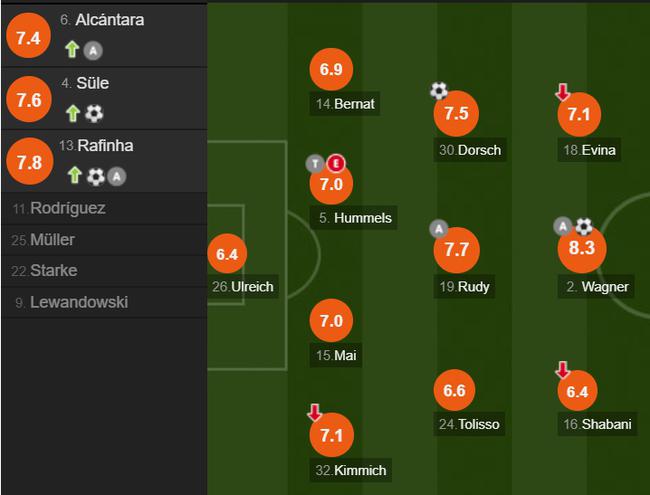
Task: Click the red substitution arrow on Shabani
Action: [x=563, y=370]
